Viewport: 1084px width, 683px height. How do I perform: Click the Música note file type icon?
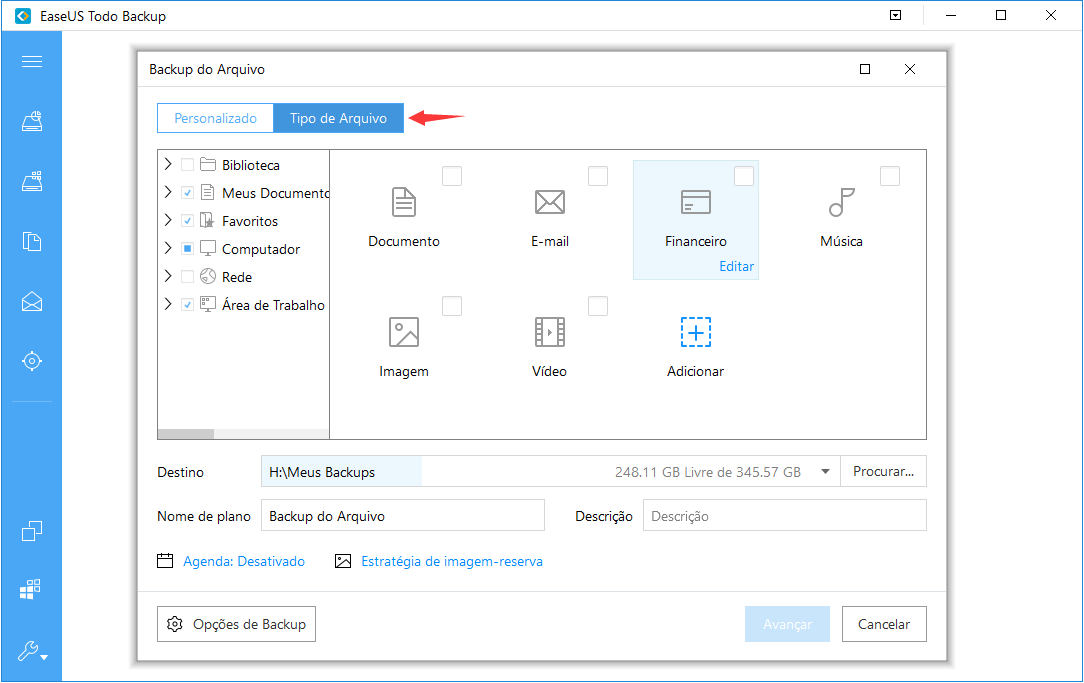(x=841, y=202)
